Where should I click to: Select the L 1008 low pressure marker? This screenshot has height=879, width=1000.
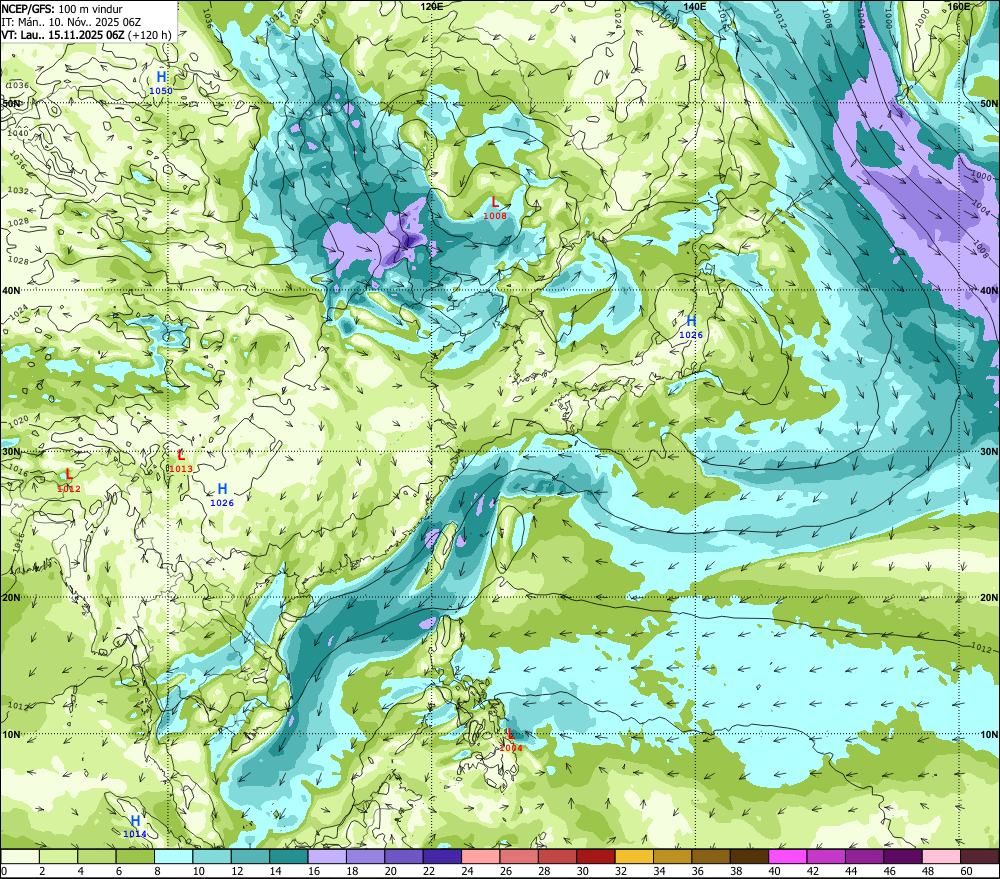coord(495,208)
